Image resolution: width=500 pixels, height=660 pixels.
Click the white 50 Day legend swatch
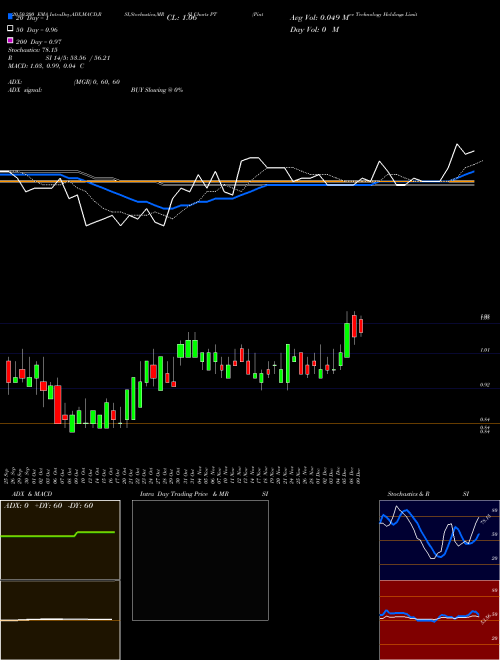point(10,29)
